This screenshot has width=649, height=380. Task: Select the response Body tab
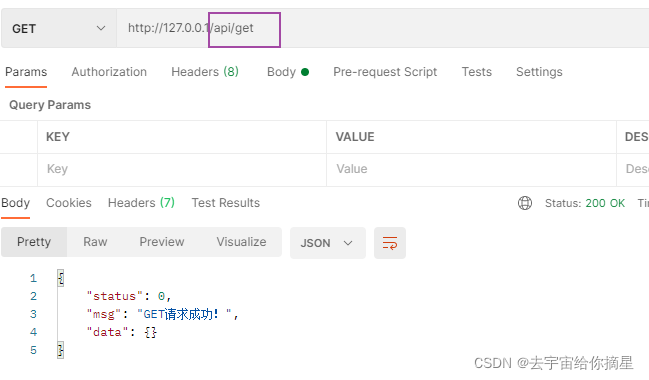tap(15, 203)
